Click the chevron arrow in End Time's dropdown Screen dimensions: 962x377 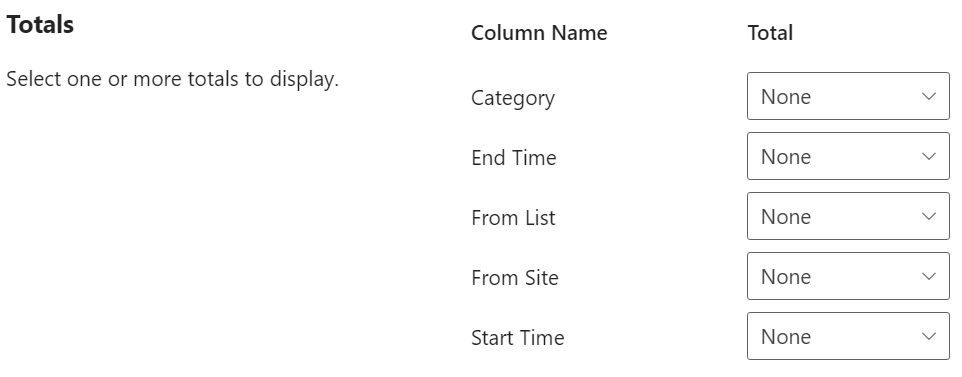(929, 157)
